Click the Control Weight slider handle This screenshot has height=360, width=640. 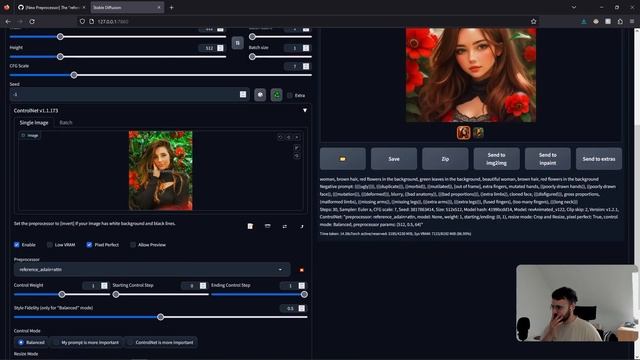pos(62,294)
